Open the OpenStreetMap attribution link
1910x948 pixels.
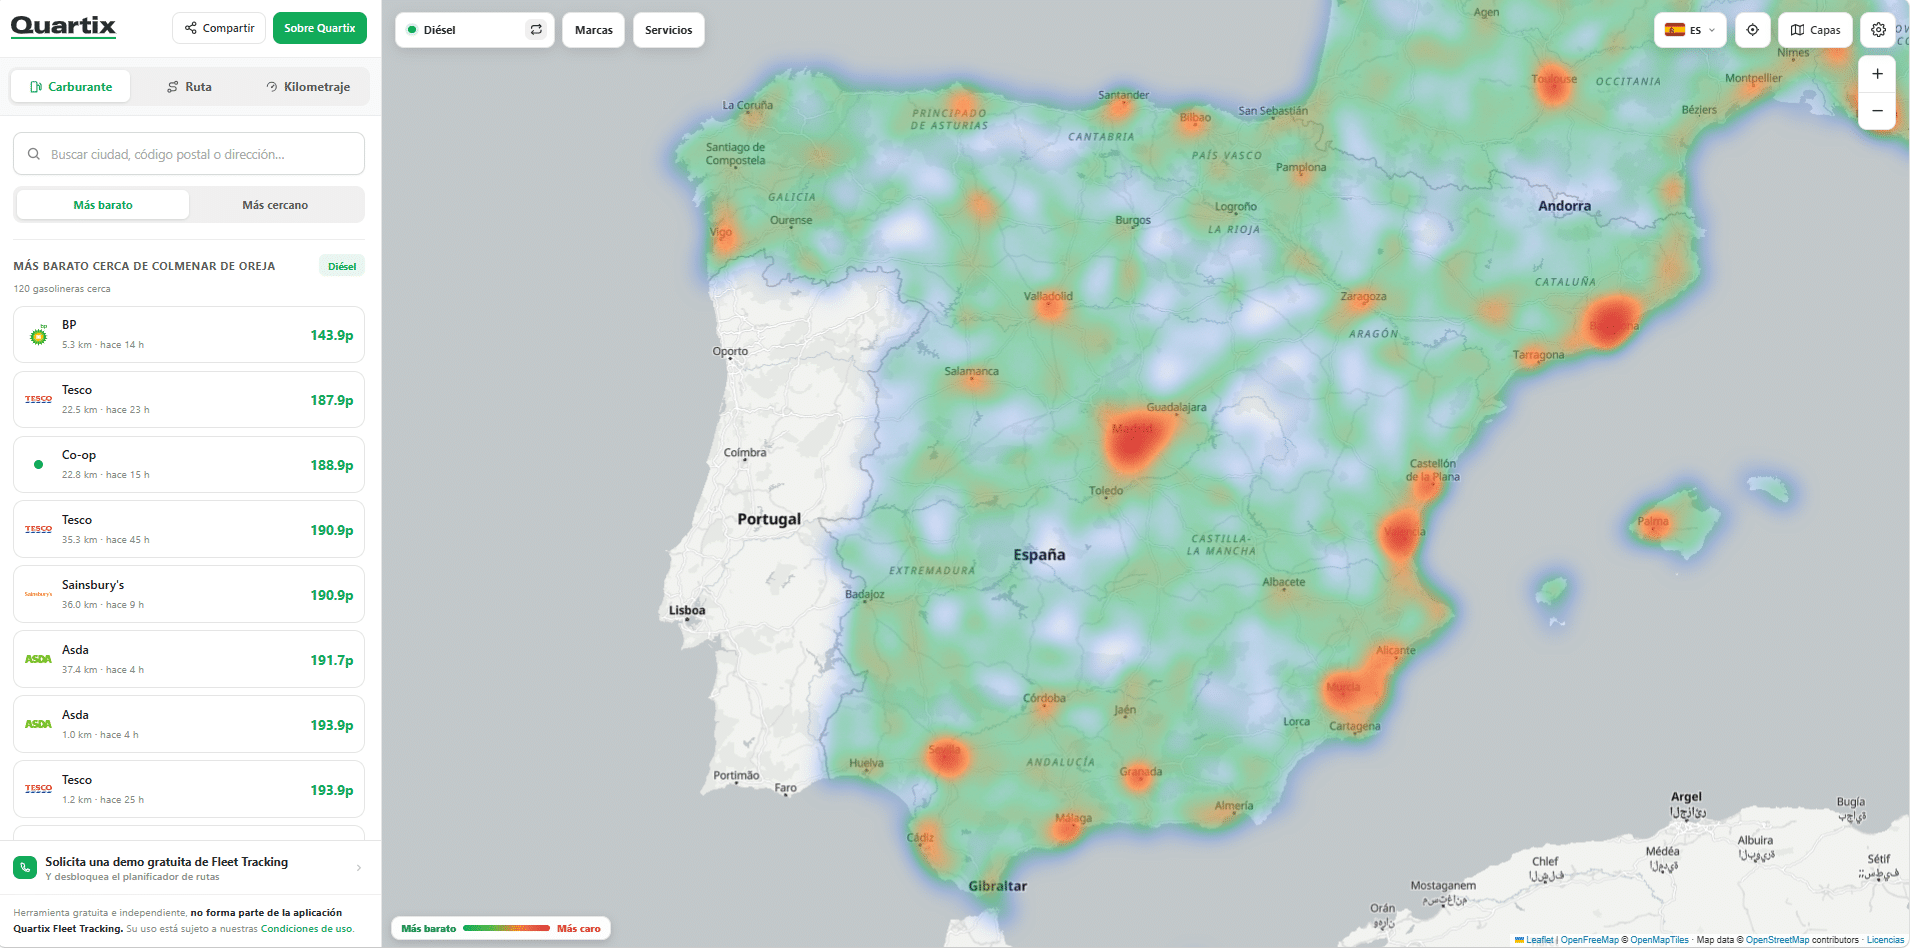click(1777, 940)
